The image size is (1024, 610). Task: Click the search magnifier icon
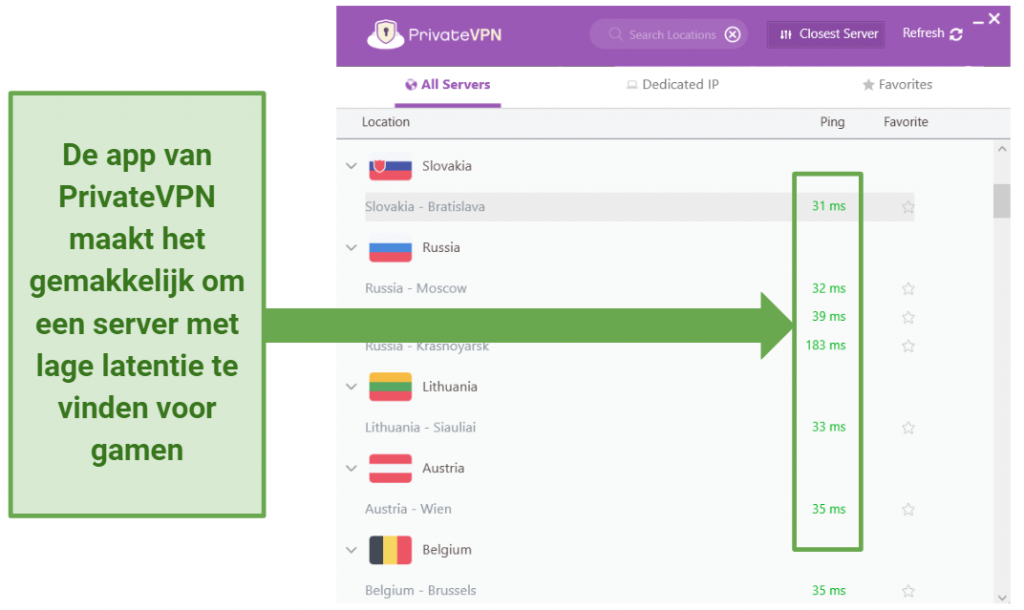616,33
